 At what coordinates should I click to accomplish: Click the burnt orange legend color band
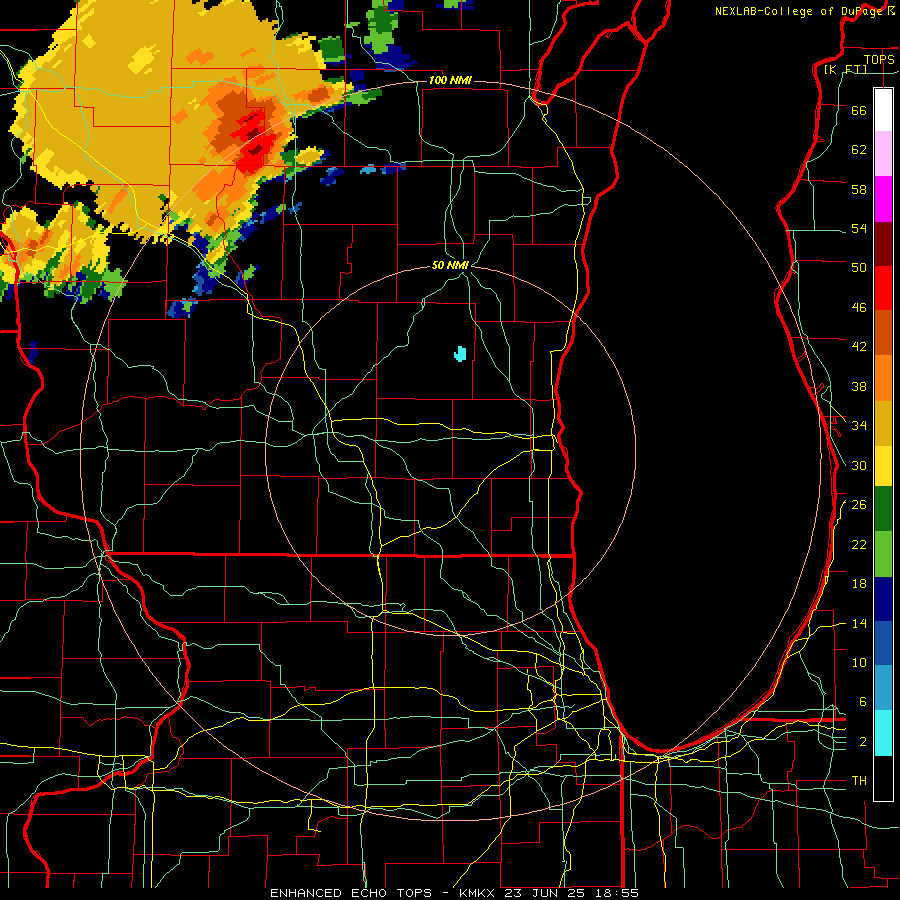(883, 333)
